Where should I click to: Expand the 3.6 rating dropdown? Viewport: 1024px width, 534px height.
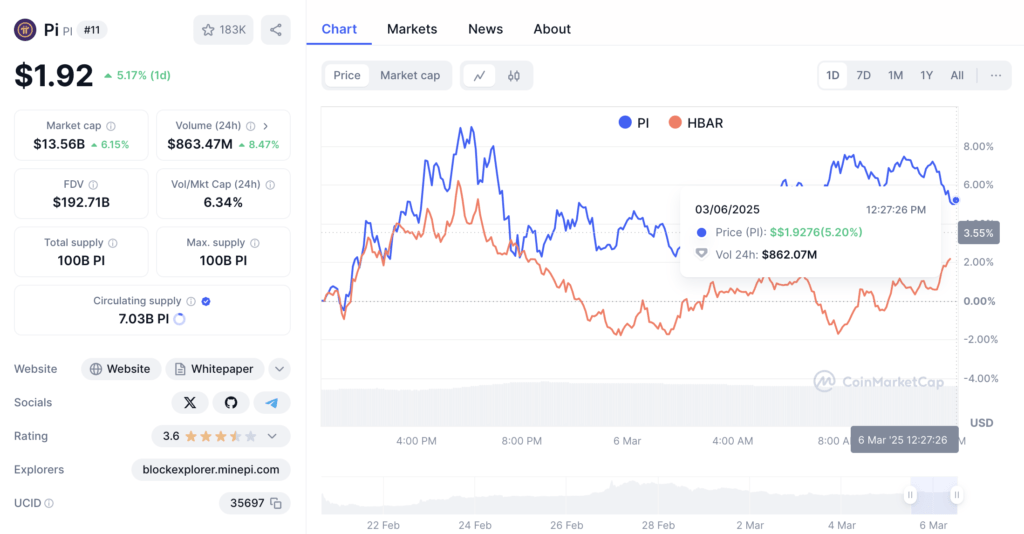(x=272, y=436)
